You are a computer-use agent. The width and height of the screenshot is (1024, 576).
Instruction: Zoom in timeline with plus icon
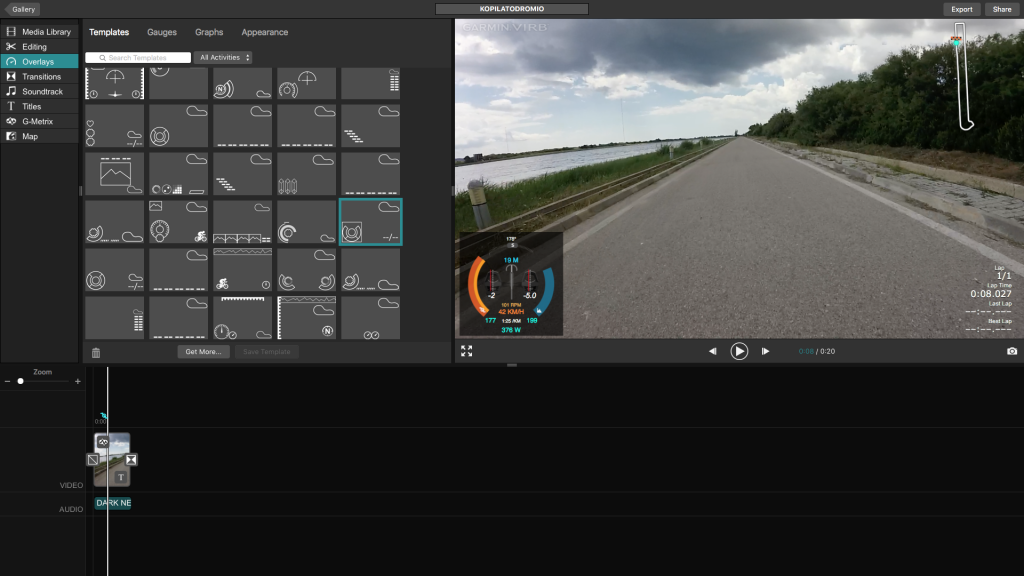tap(78, 381)
